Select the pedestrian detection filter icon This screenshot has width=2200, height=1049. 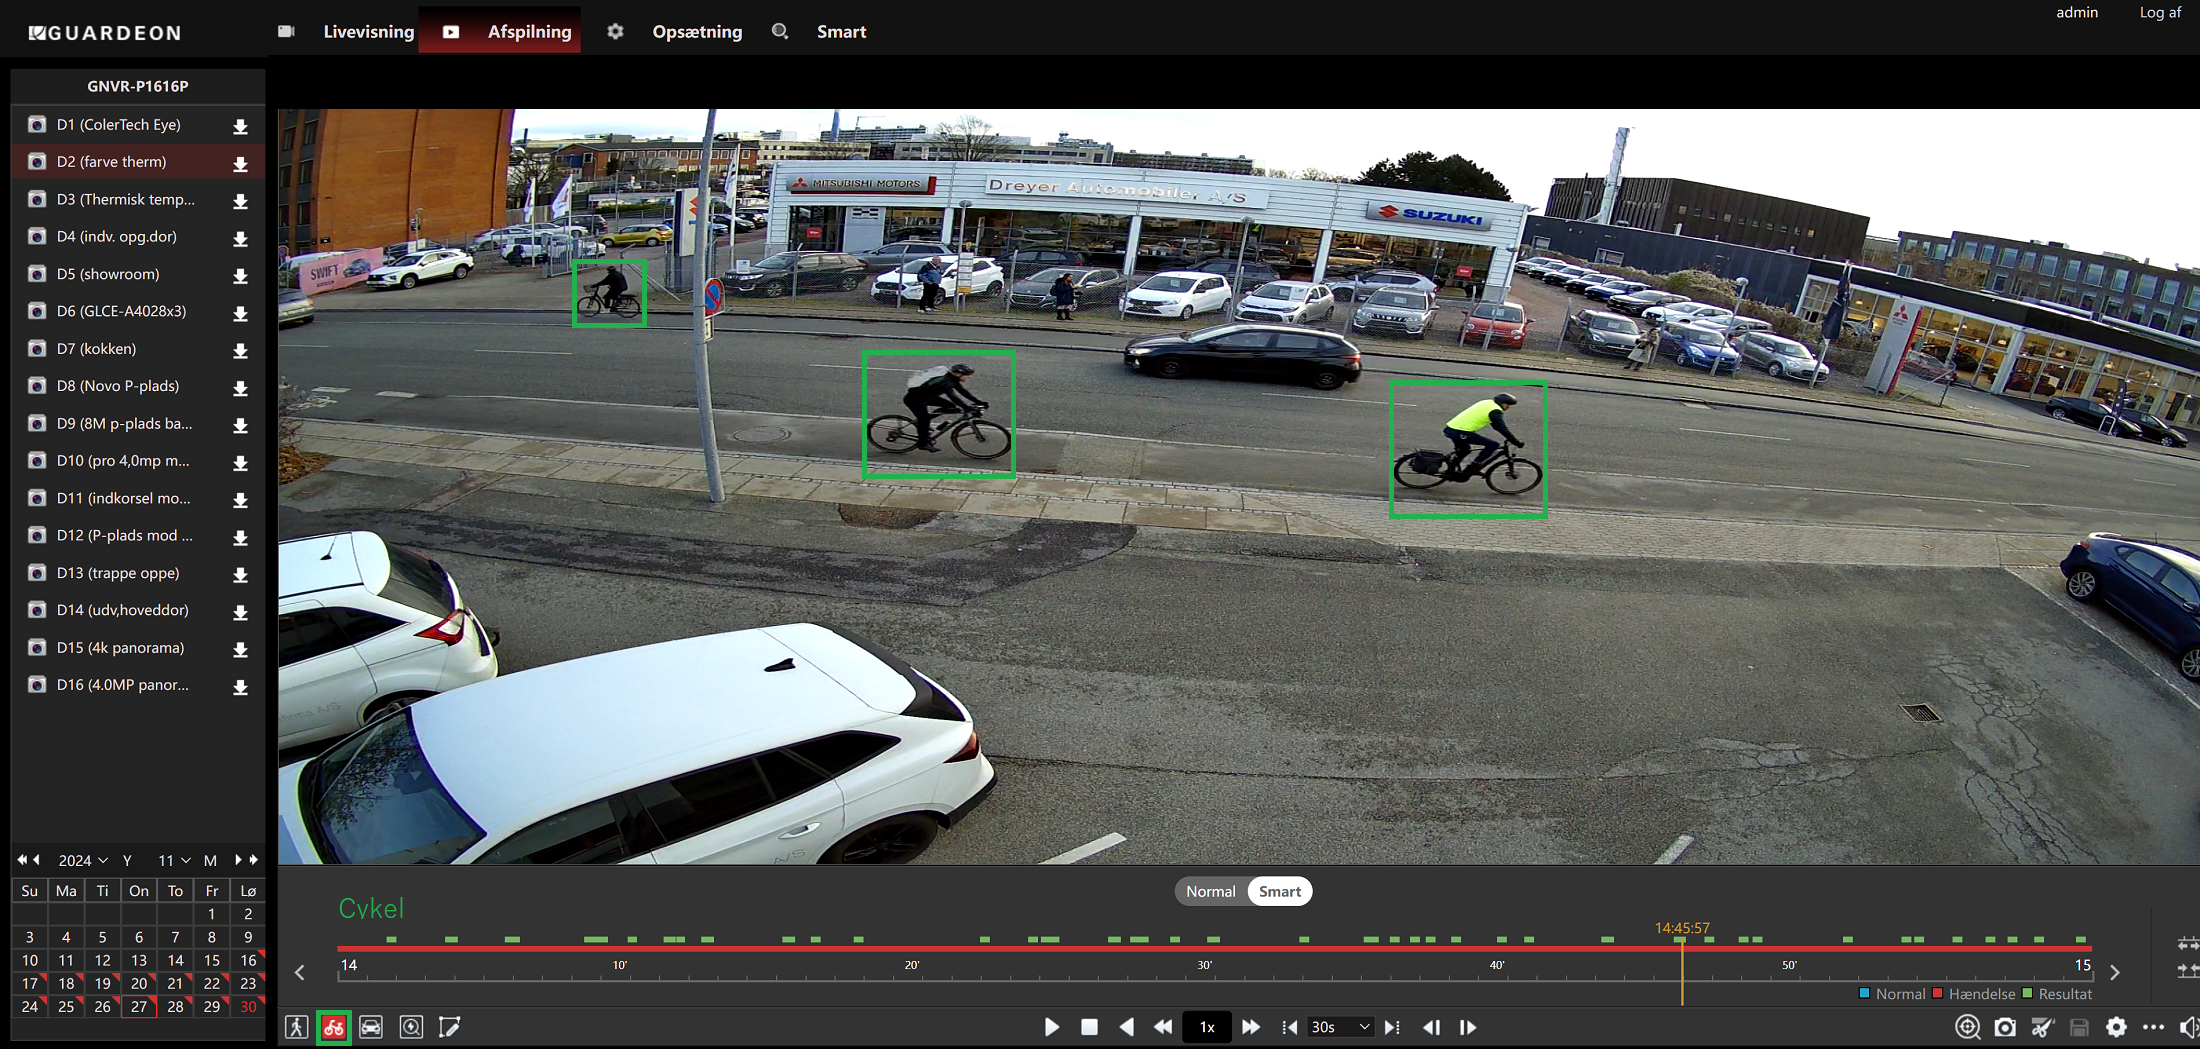pos(296,1027)
